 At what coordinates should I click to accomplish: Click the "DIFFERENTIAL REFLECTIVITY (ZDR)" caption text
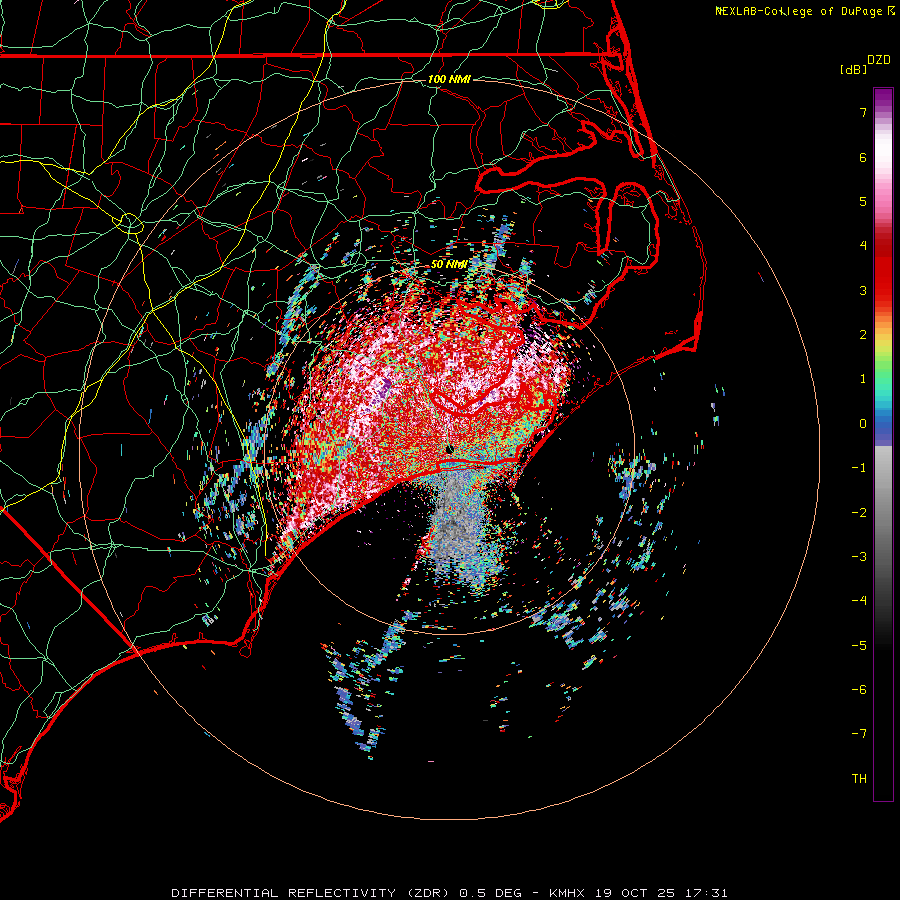[313, 893]
